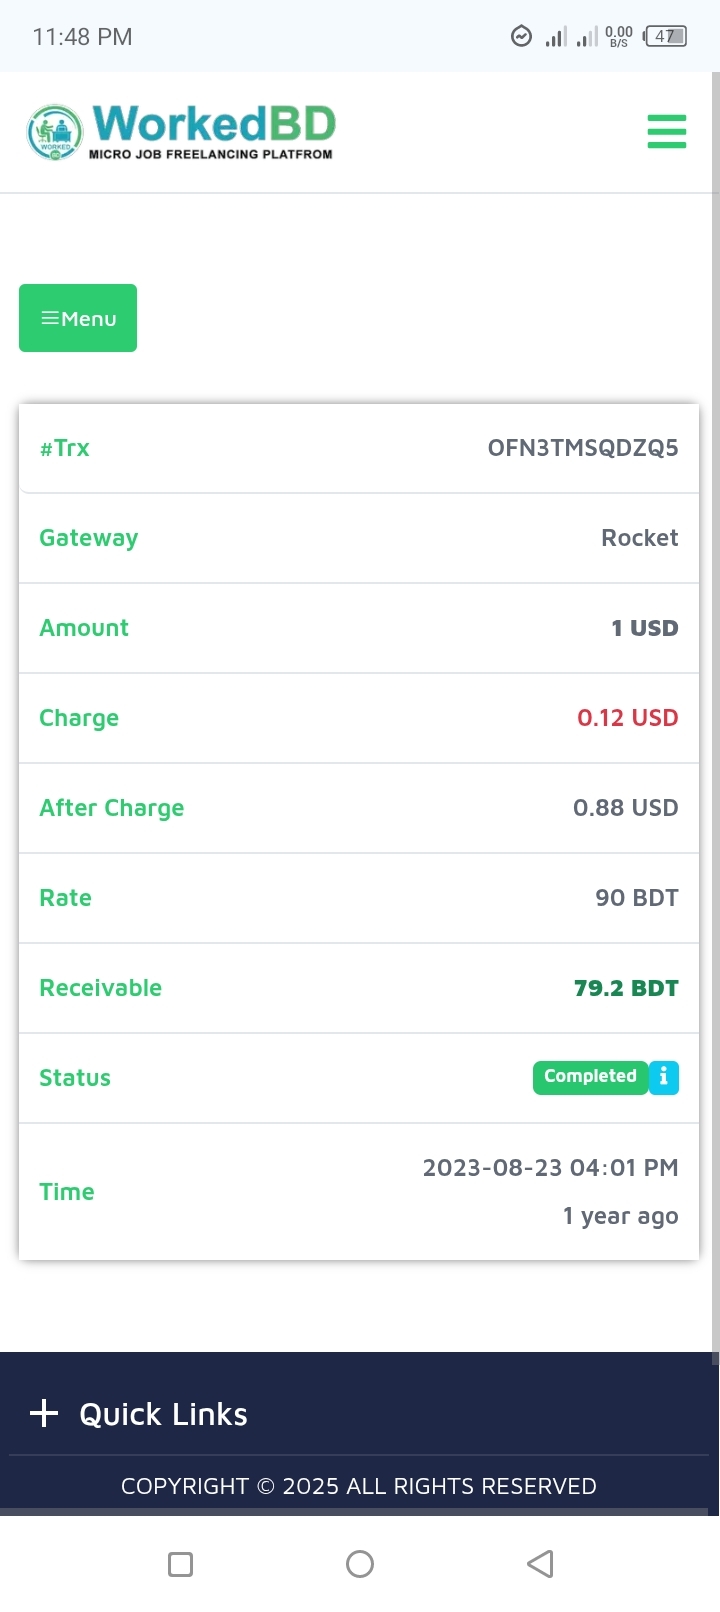Image resolution: width=720 pixels, height=1612 pixels.
Task: Tap the battery indicator in status bar
Action: [666, 37]
